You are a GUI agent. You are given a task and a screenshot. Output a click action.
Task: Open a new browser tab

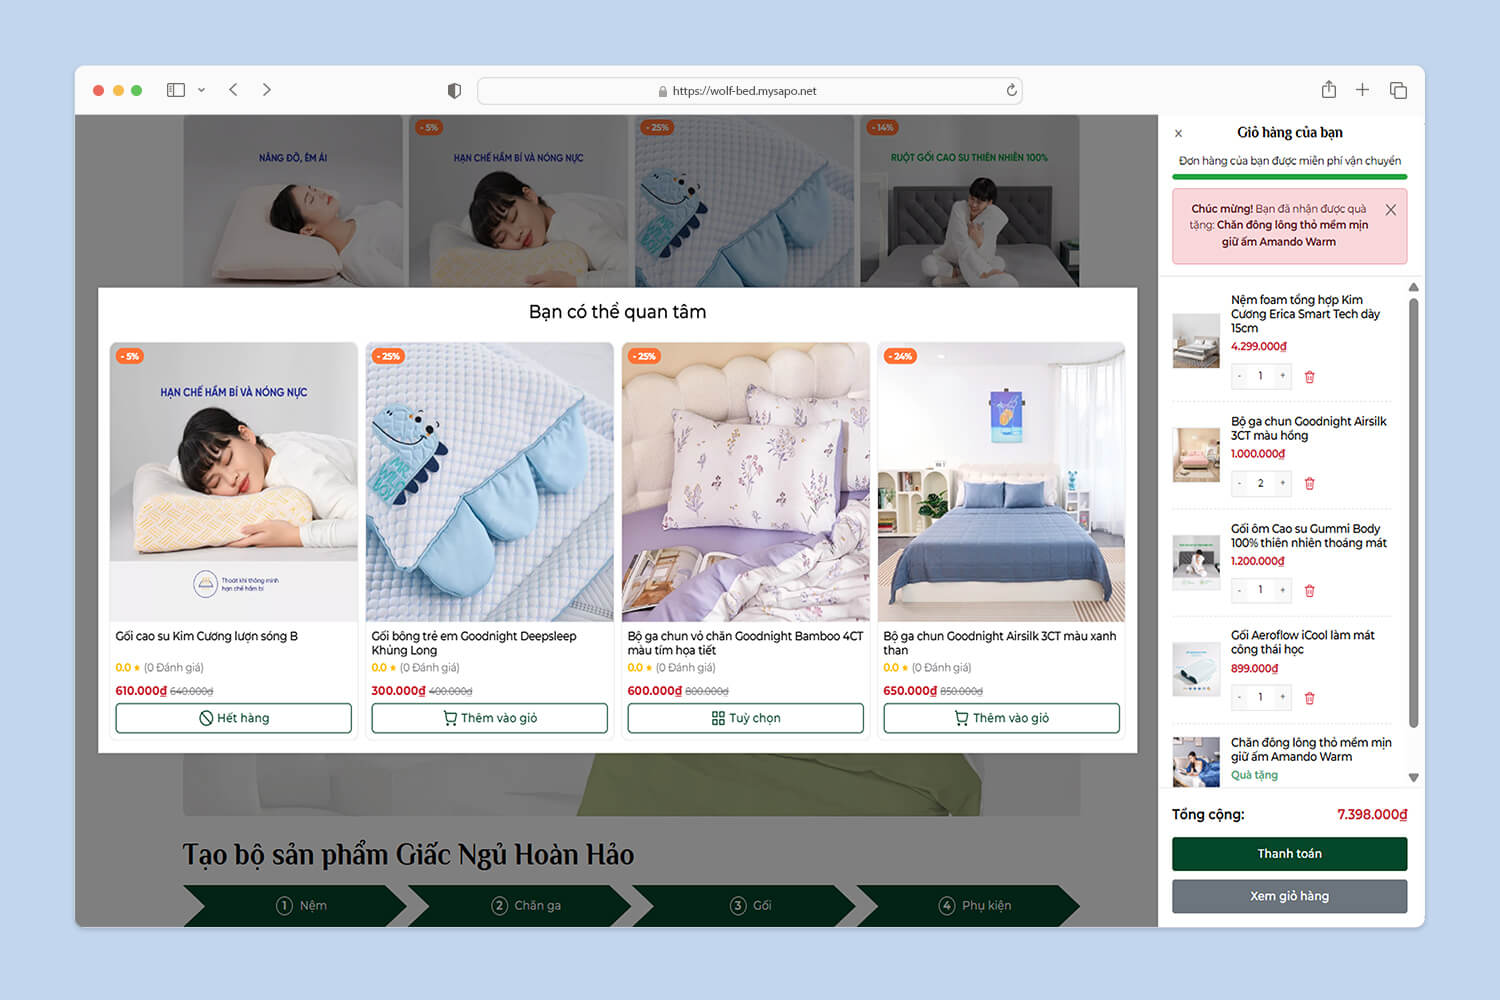[1362, 90]
